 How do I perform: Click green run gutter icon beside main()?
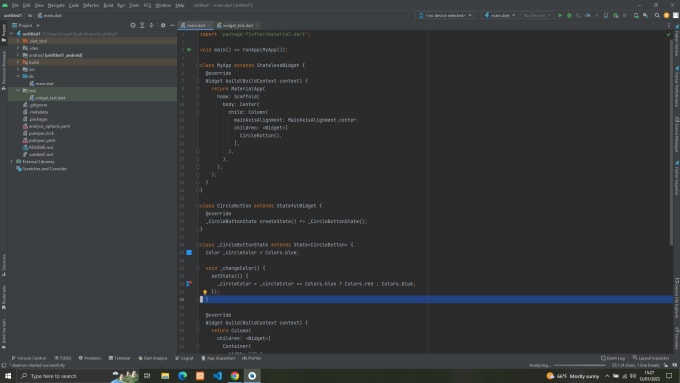pos(189,49)
